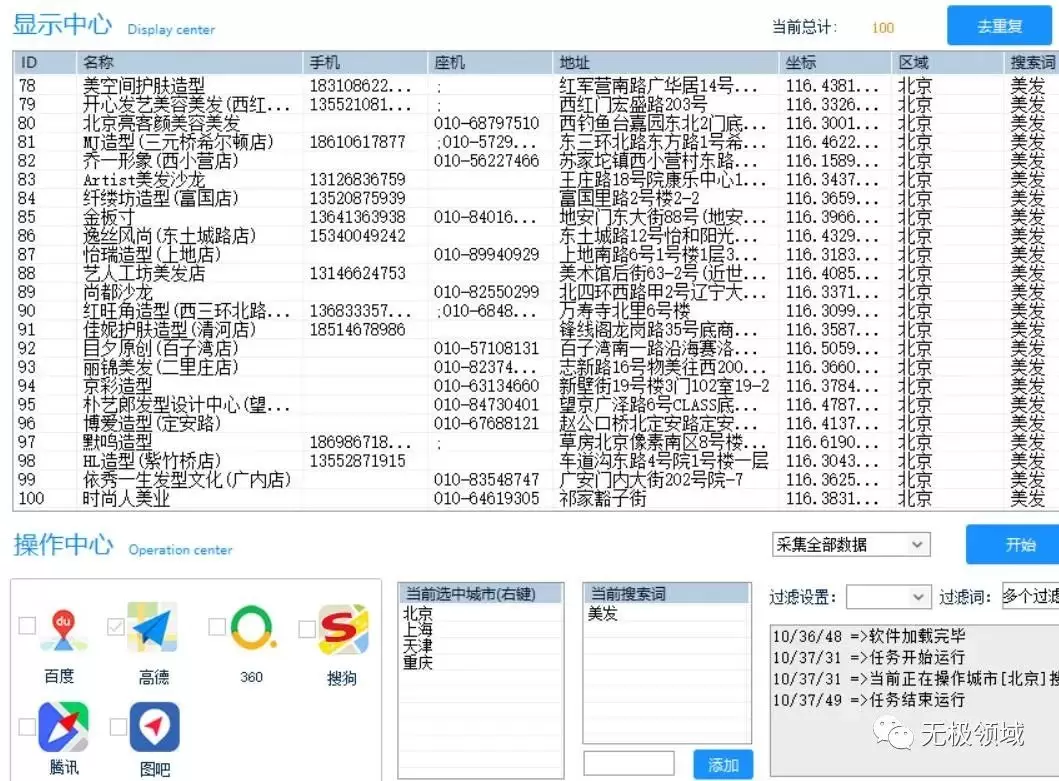1059x781 pixels.
Task: Select 美发 in the search keyword list
Action: point(602,613)
